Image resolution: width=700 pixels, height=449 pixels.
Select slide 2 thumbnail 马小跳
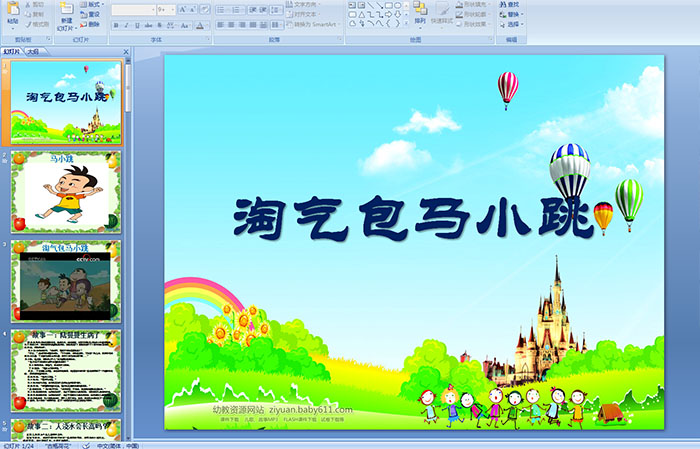pyautogui.click(x=66, y=191)
